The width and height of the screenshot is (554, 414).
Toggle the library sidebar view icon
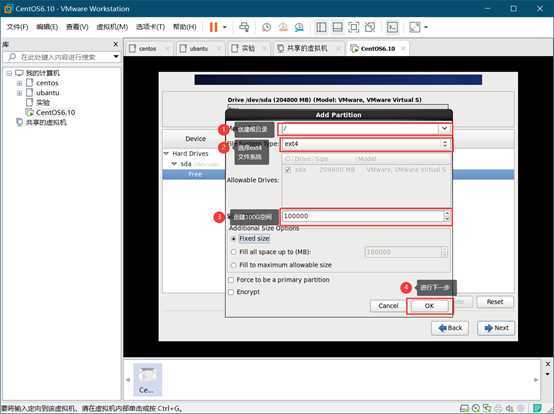(321, 27)
